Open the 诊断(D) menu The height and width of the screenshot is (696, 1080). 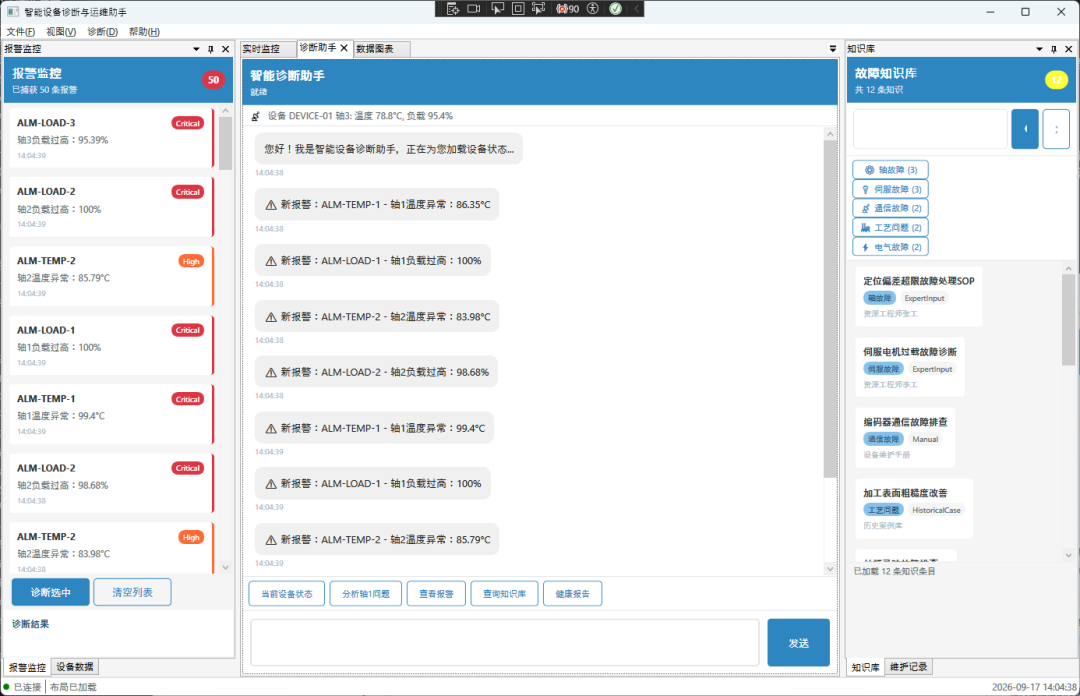103,32
